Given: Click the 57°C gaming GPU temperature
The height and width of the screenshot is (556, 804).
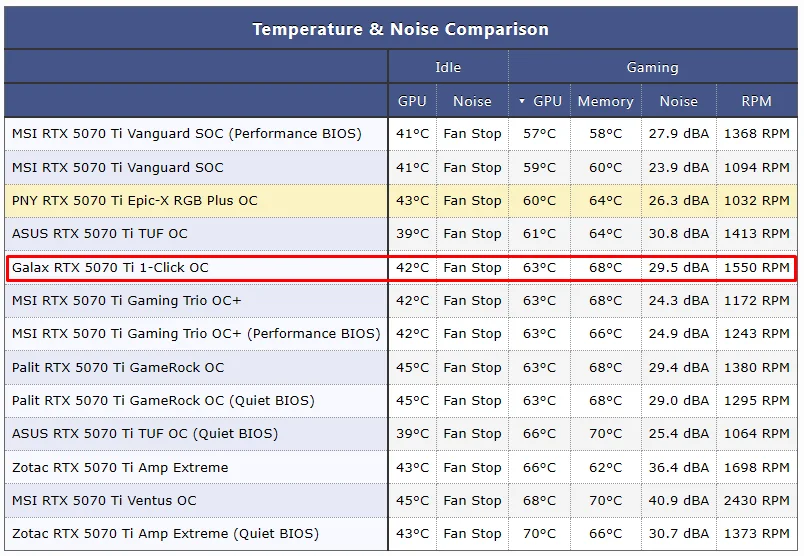Looking at the screenshot, I should coord(539,134).
